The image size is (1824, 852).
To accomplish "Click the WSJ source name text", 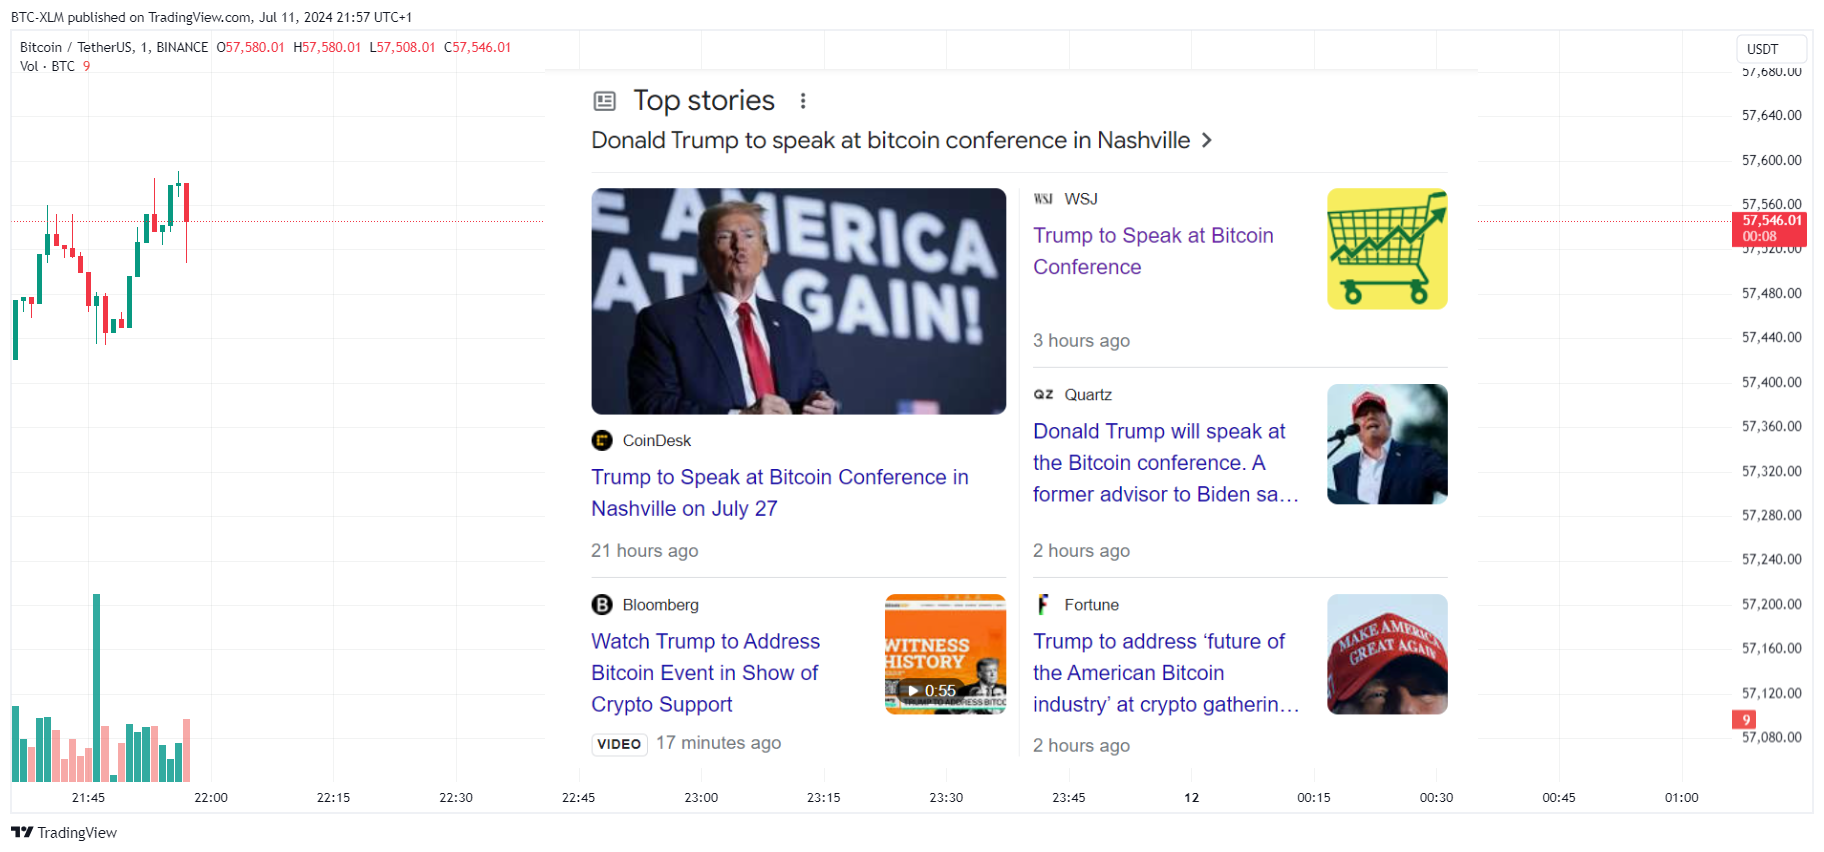I will tap(1081, 199).
